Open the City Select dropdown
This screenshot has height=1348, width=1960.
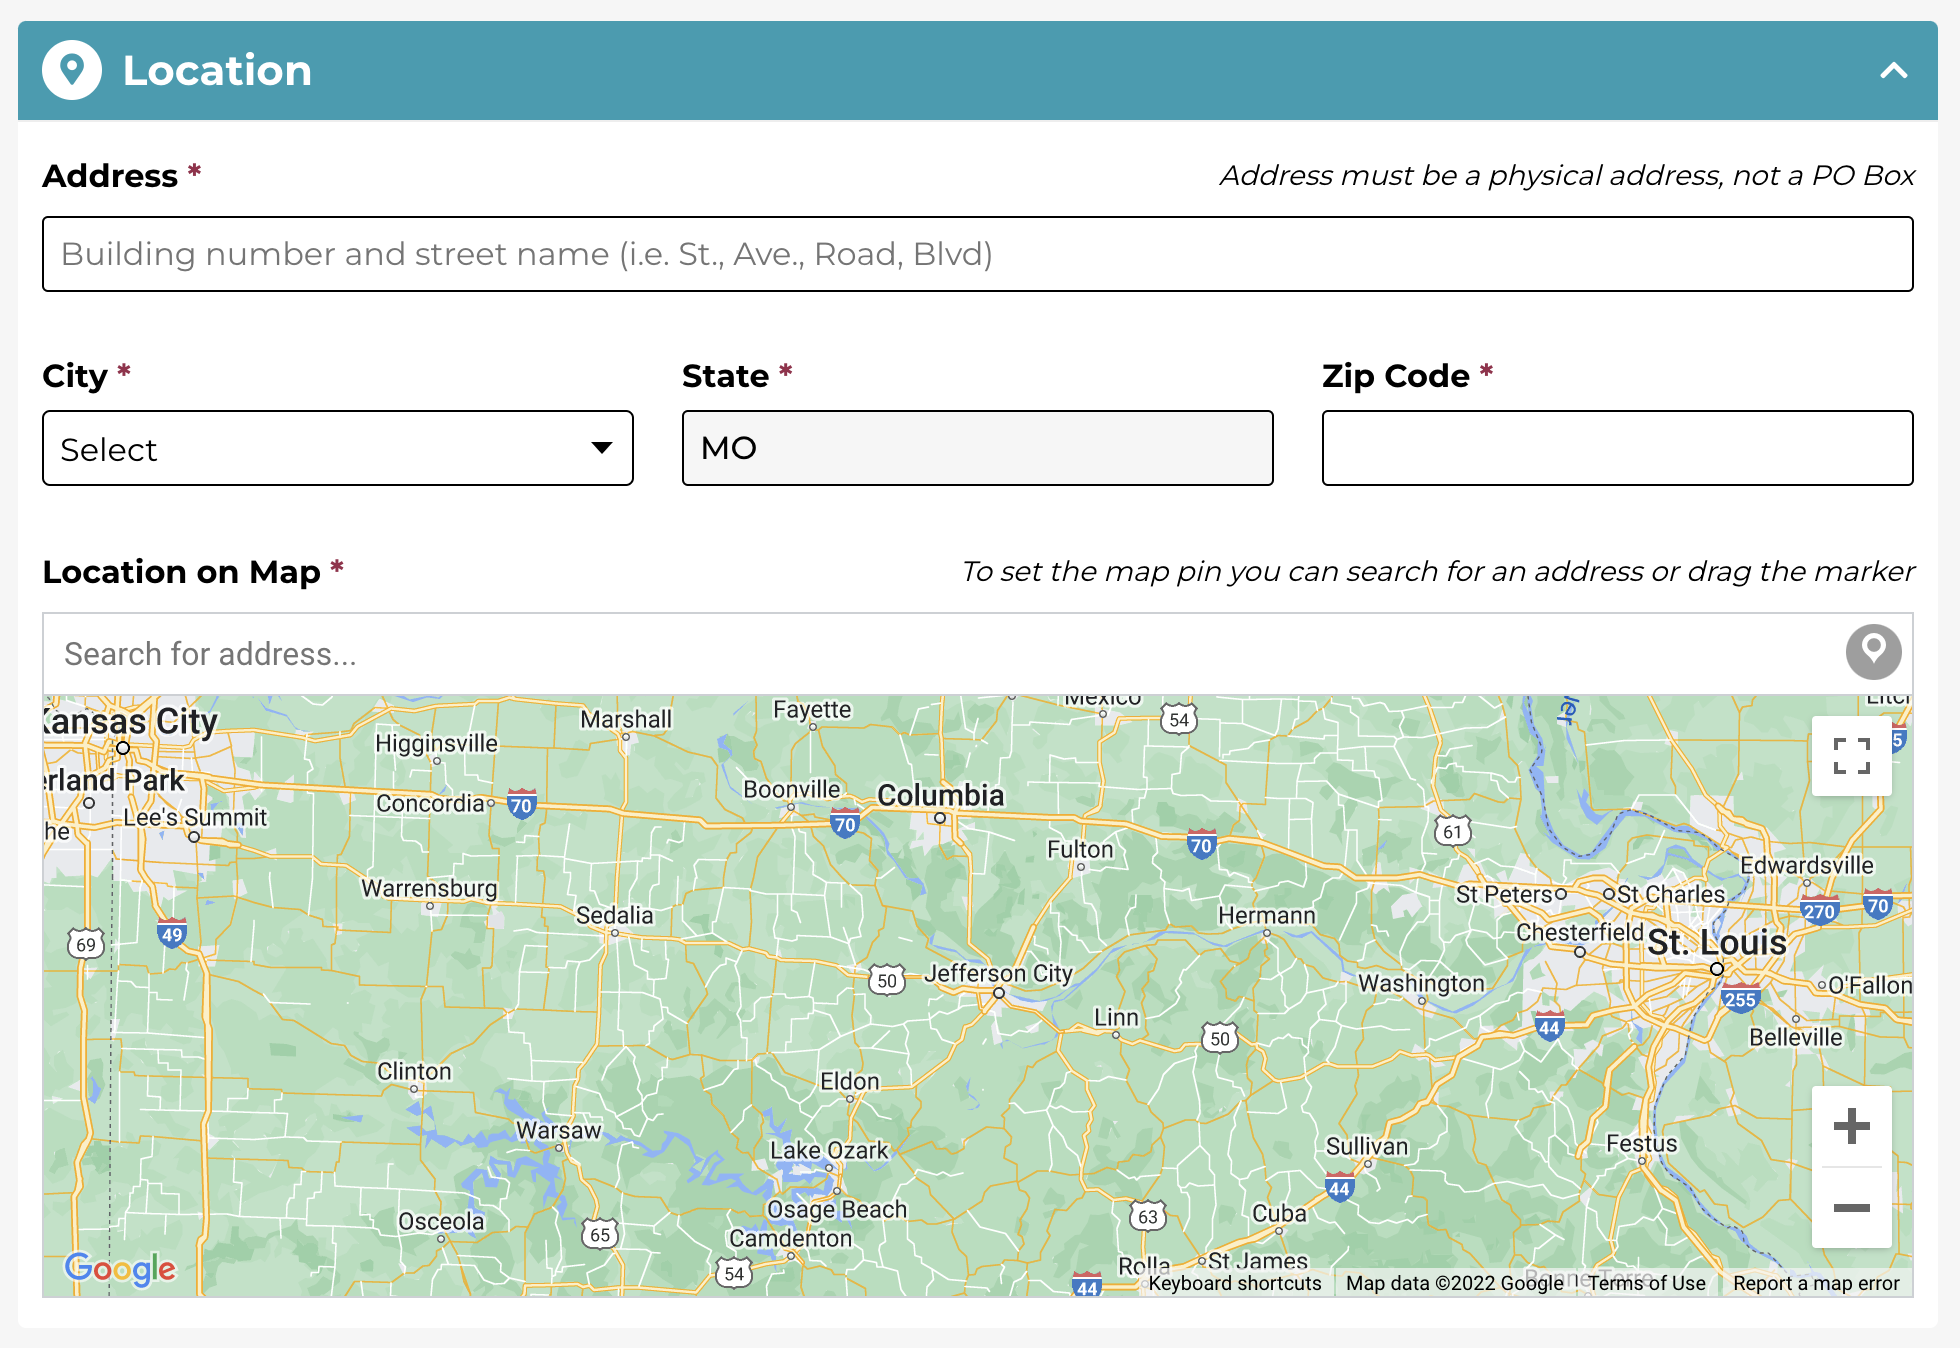click(337, 448)
